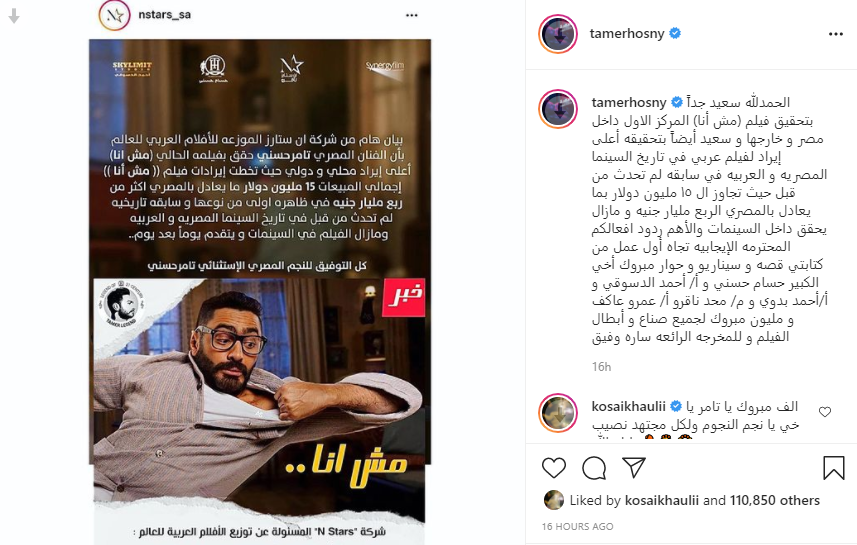Open tamerhosny profile picture in the header
The image size is (857, 545).
click(x=558, y=34)
